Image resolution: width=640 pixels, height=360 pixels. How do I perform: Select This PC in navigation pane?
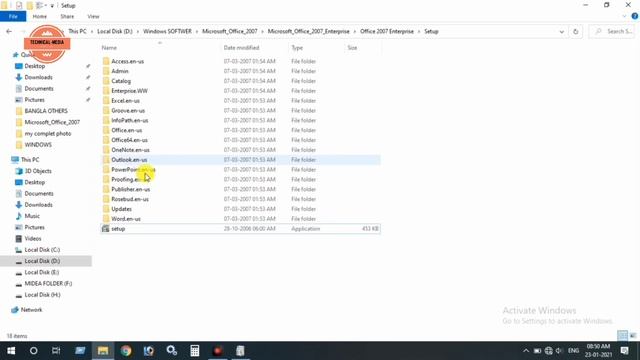[x=30, y=160]
